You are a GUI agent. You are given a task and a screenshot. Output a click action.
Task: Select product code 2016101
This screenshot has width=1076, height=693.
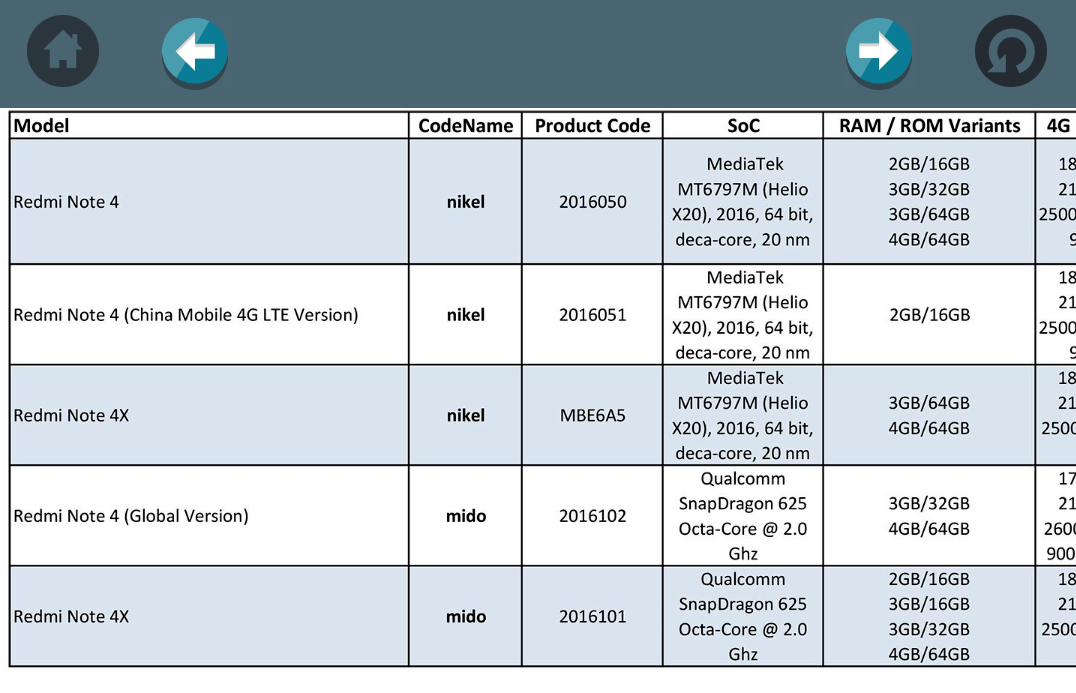[x=592, y=617]
